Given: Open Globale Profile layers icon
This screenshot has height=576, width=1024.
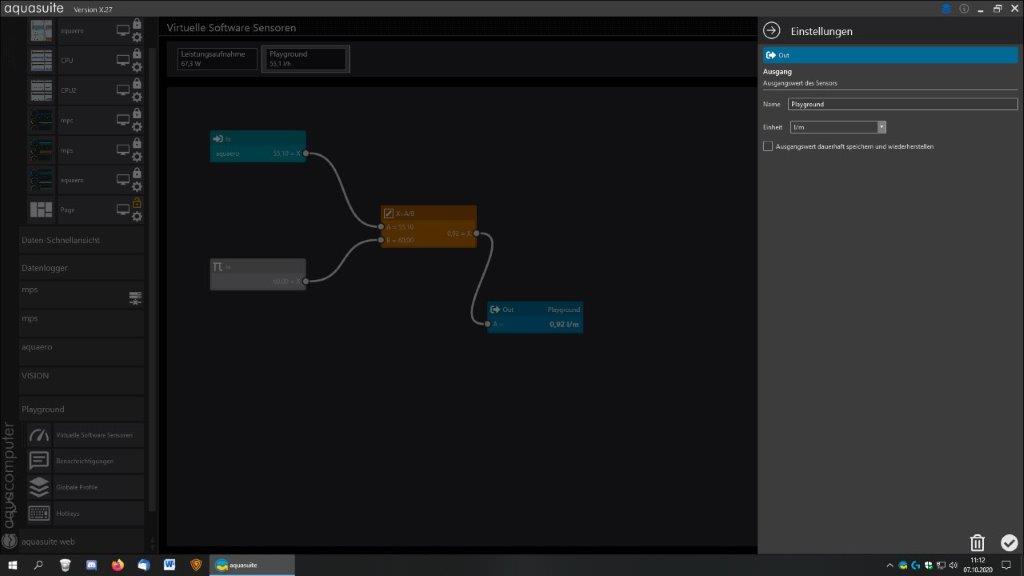Looking at the screenshot, I should 39,487.
